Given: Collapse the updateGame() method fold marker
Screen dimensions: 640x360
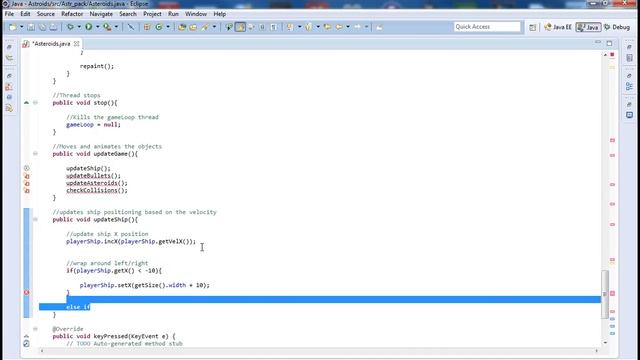Looking at the screenshot, I should (x=36, y=154).
